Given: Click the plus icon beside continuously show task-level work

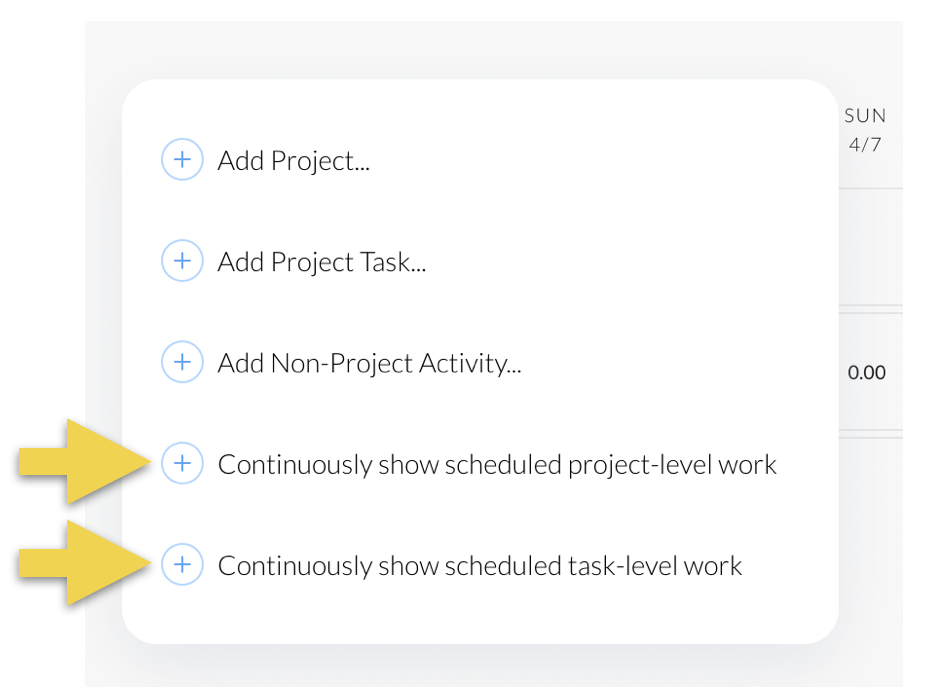Looking at the screenshot, I should click(182, 564).
